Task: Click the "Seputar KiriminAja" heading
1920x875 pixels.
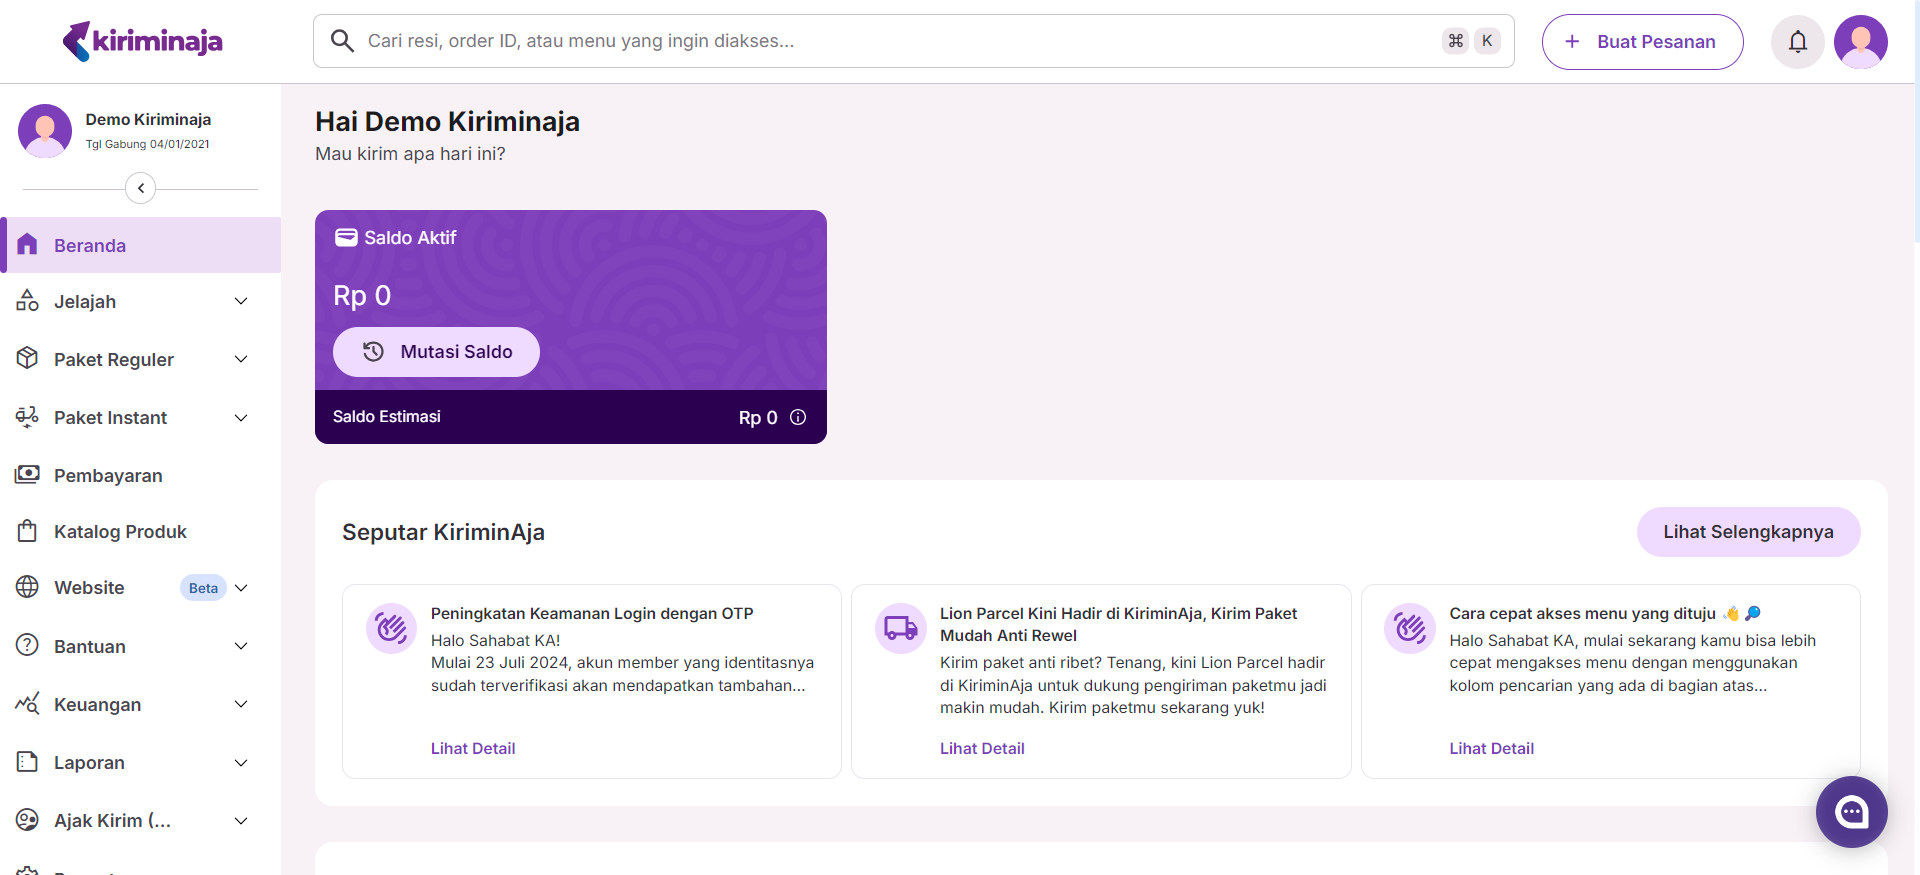Action: [x=443, y=532]
